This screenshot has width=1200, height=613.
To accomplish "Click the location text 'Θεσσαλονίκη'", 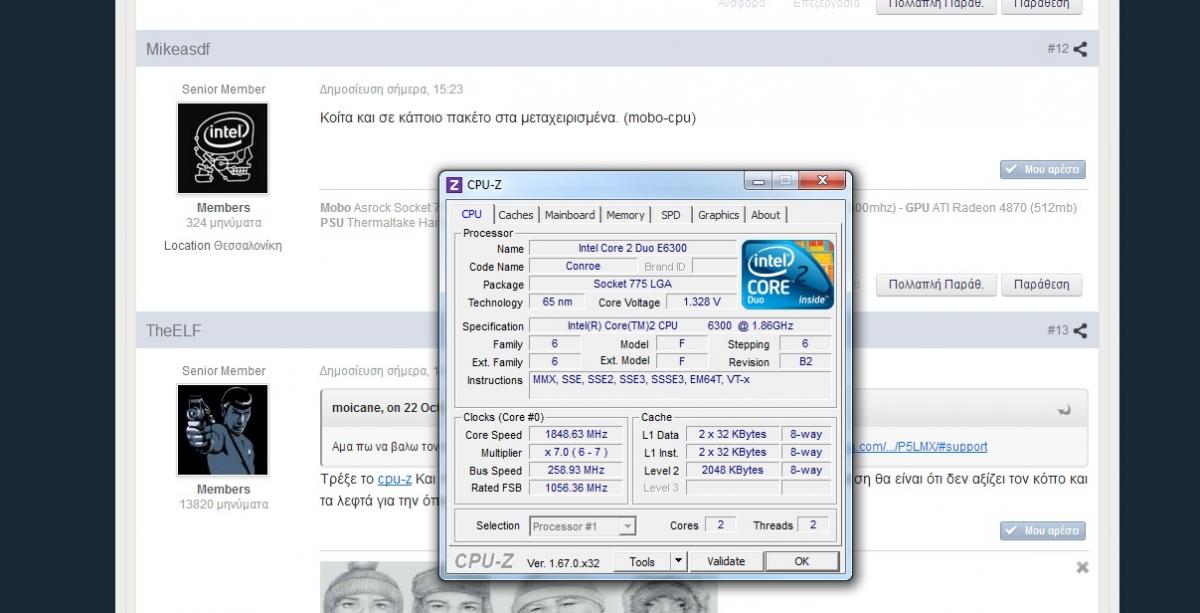I will 248,246.
